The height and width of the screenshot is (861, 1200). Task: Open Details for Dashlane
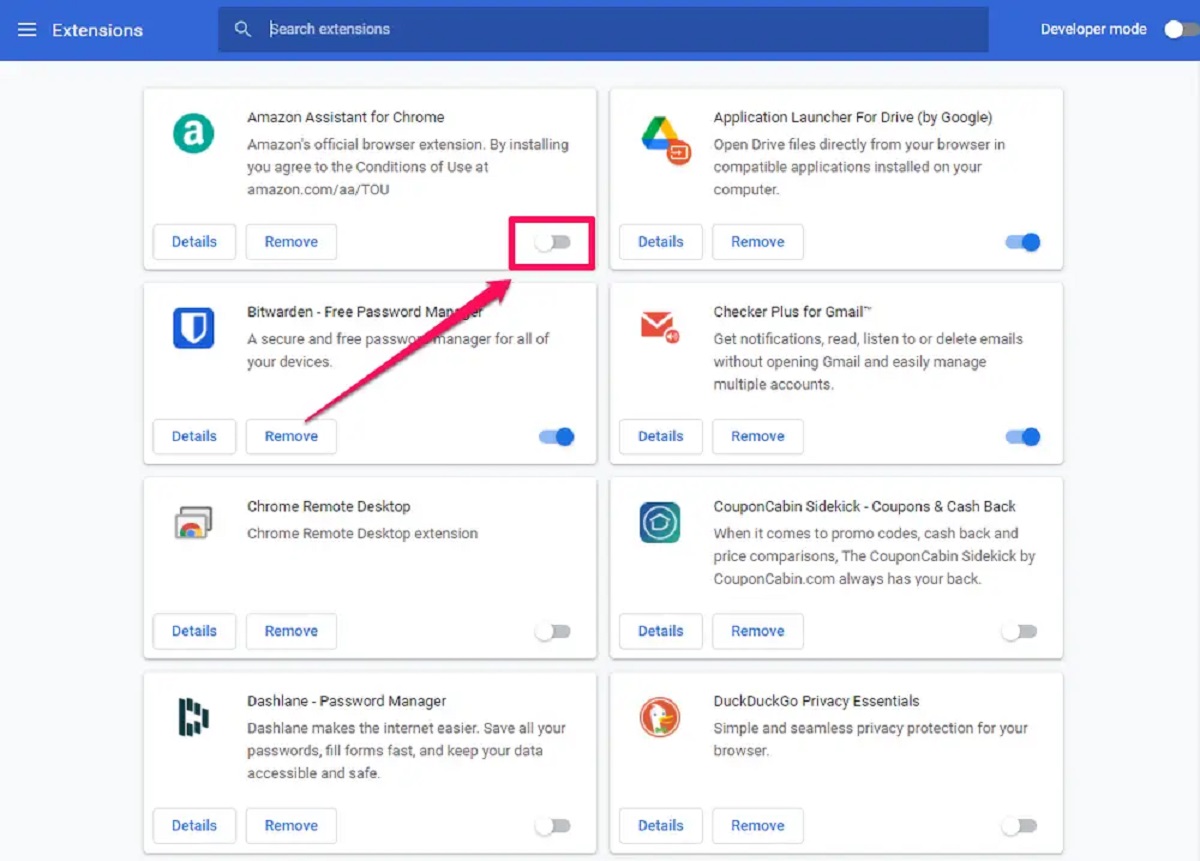194,826
